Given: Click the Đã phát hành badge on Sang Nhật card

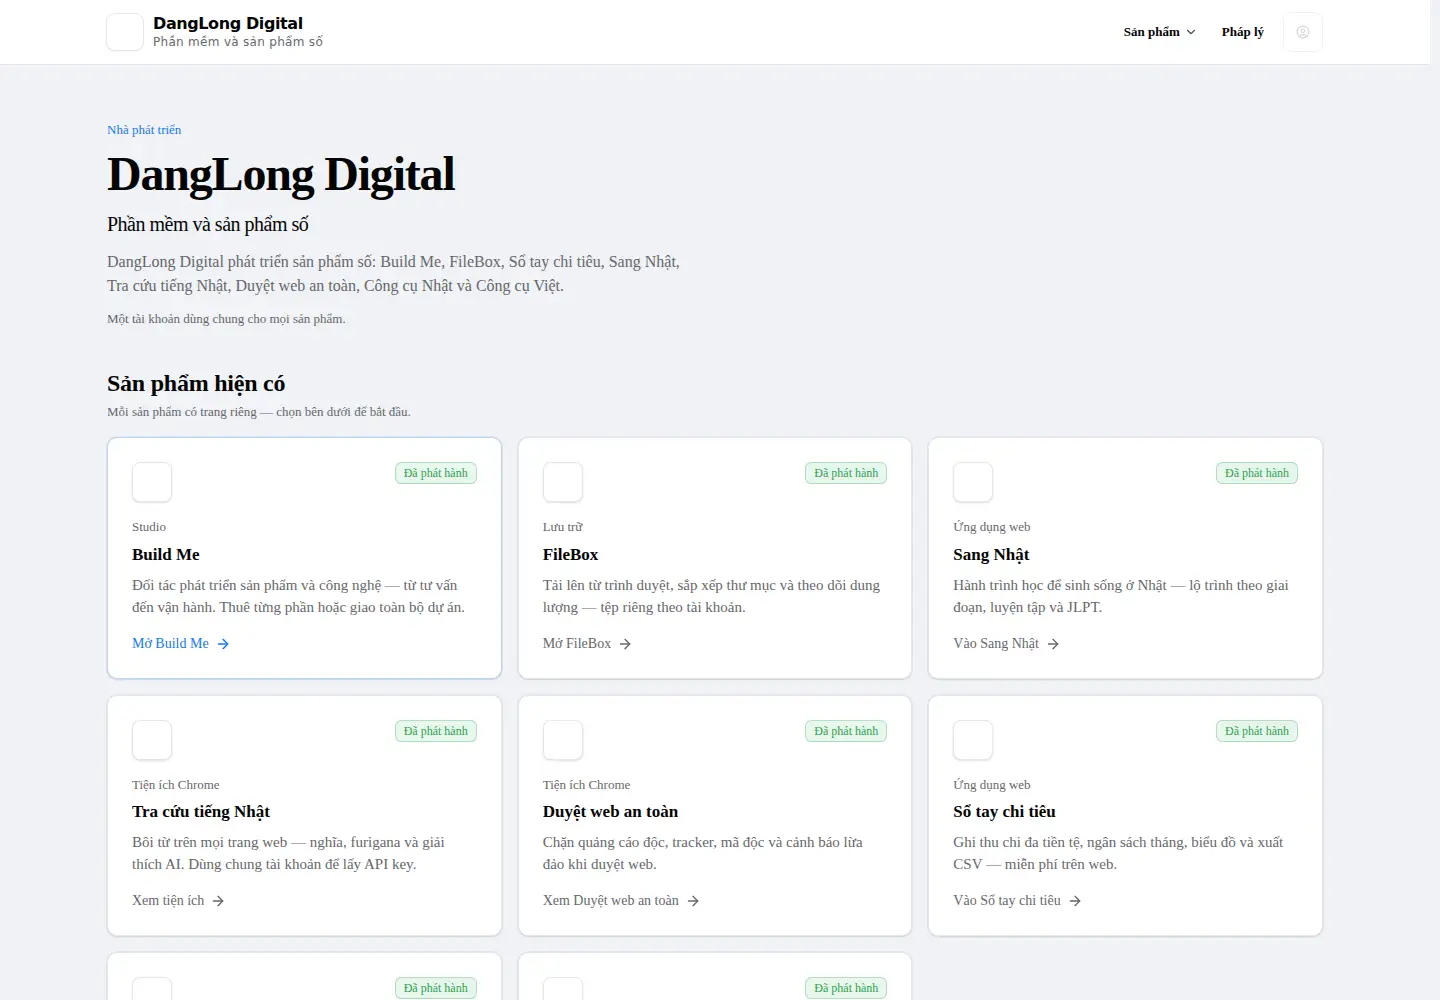Looking at the screenshot, I should click(x=1257, y=473).
